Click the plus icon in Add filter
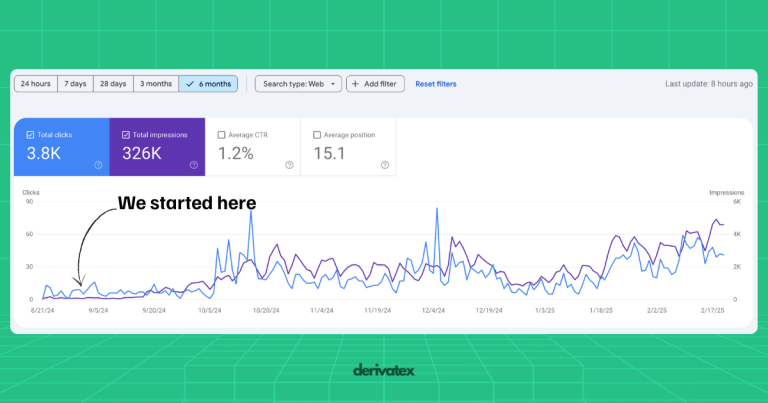 pyautogui.click(x=356, y=84)
